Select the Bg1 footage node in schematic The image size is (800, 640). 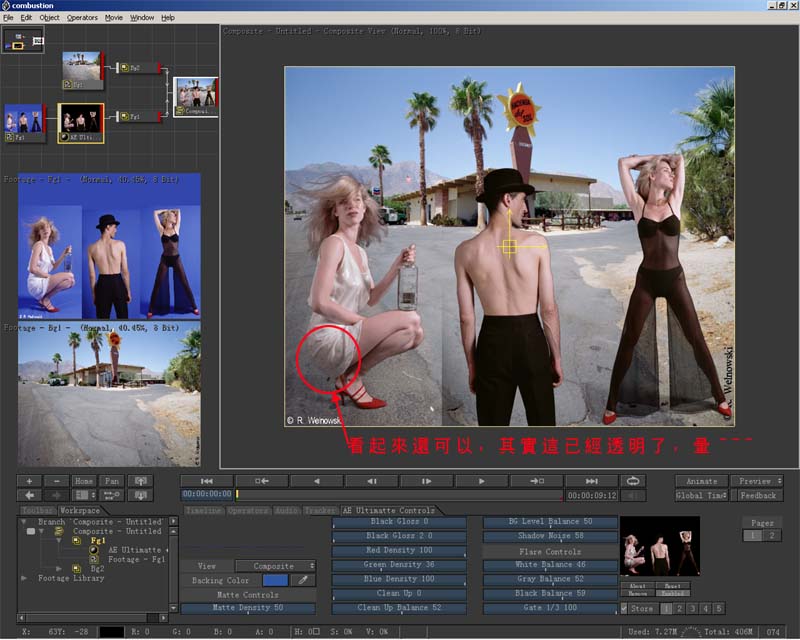click(83, 70)
